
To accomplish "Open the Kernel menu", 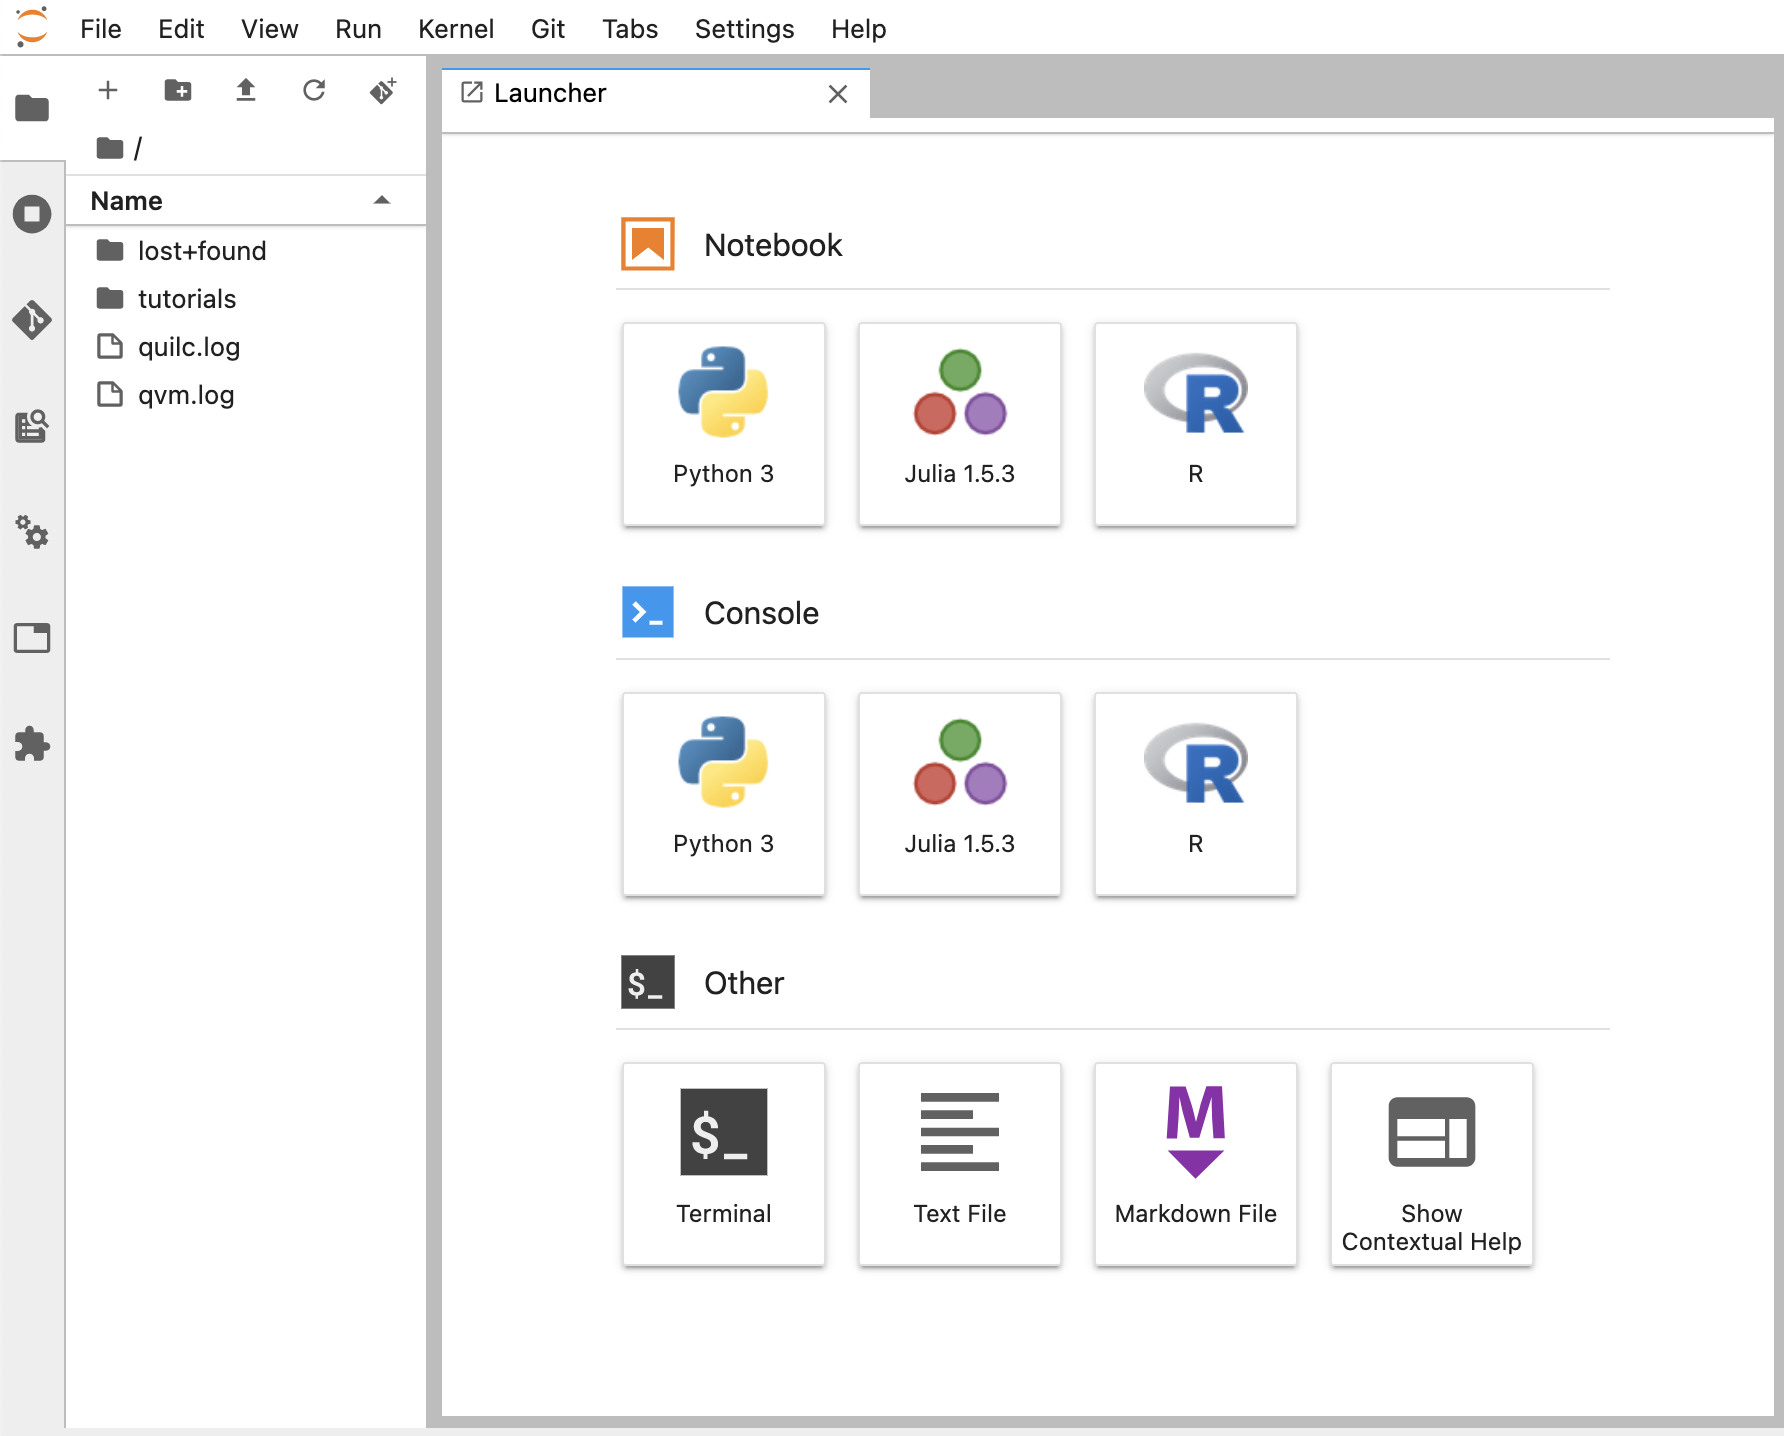I will pyautogui.click(x=456, y=29).
